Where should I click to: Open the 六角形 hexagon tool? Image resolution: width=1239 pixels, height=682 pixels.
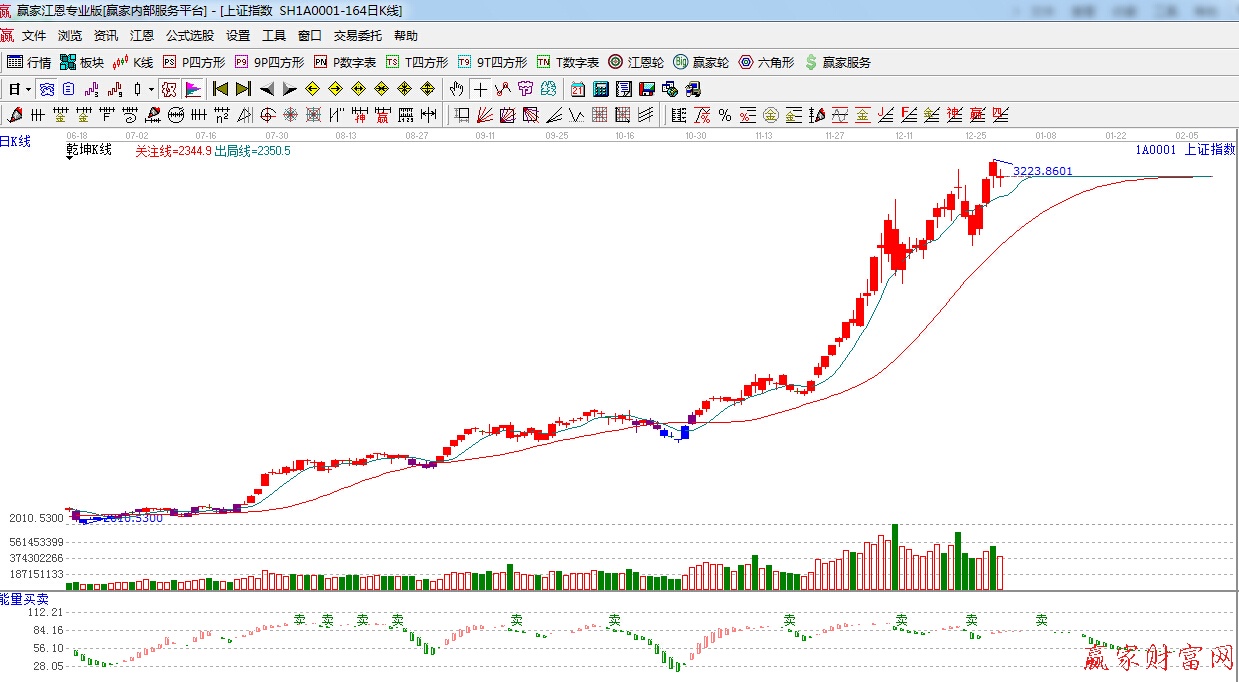click(x=766, y=62)
